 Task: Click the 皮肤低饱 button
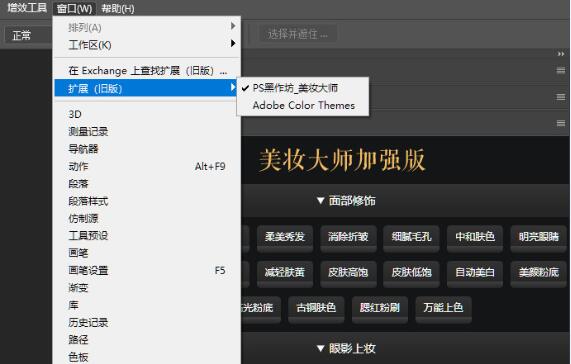pyautogui.click(x=411, y=273)
